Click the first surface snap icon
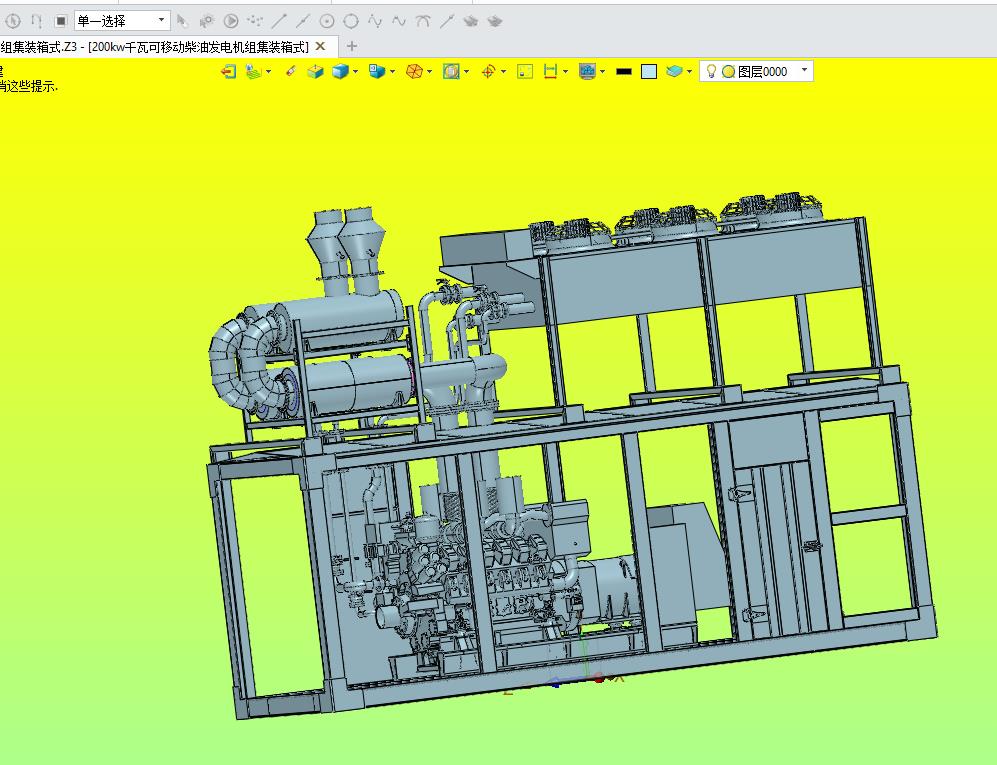The width and height of the screenshot is (997, 765). [x=471, y=21]
